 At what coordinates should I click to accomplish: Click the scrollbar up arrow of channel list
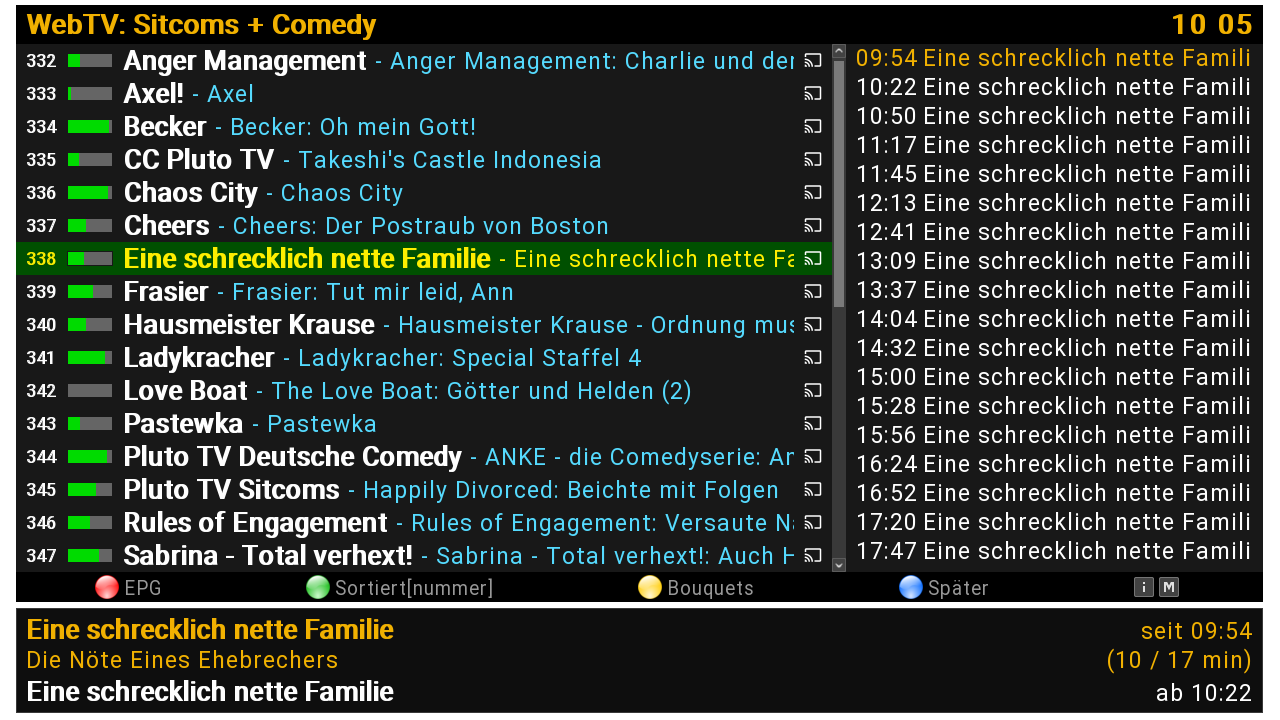pyautogui.click(x=839, y=51)
